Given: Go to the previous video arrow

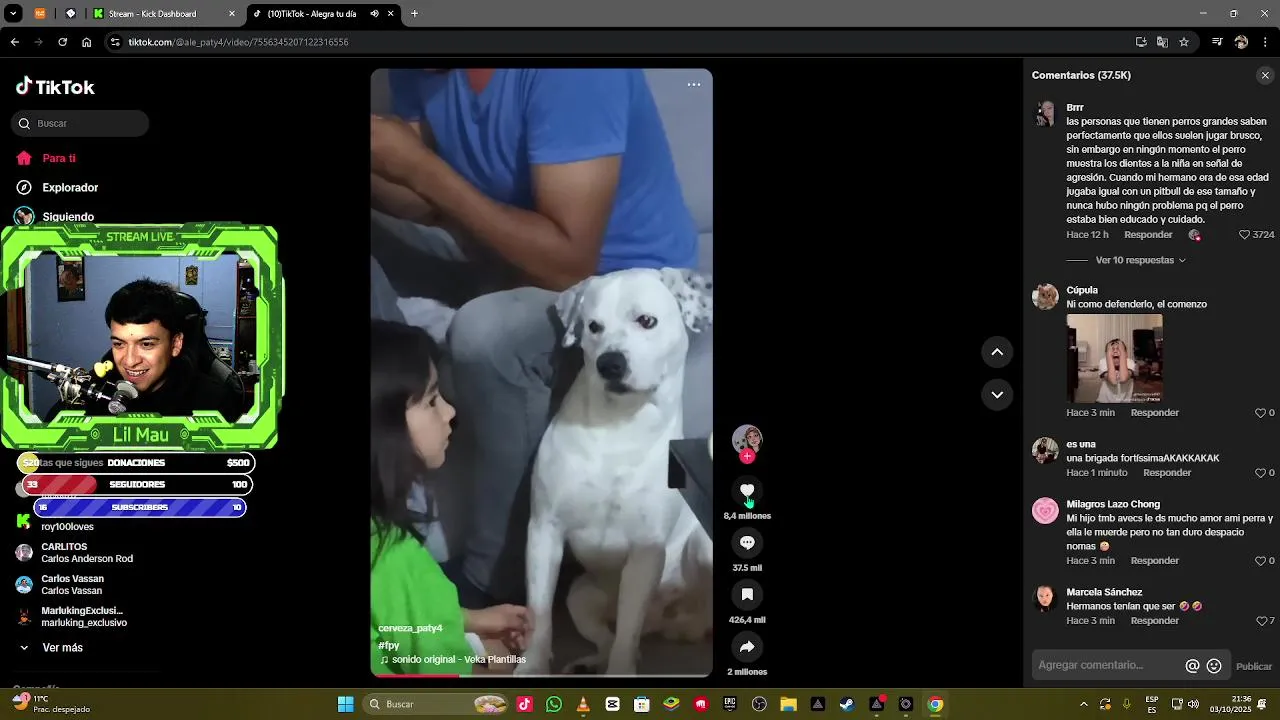Looking at the screenshot, I should point(997,352).
